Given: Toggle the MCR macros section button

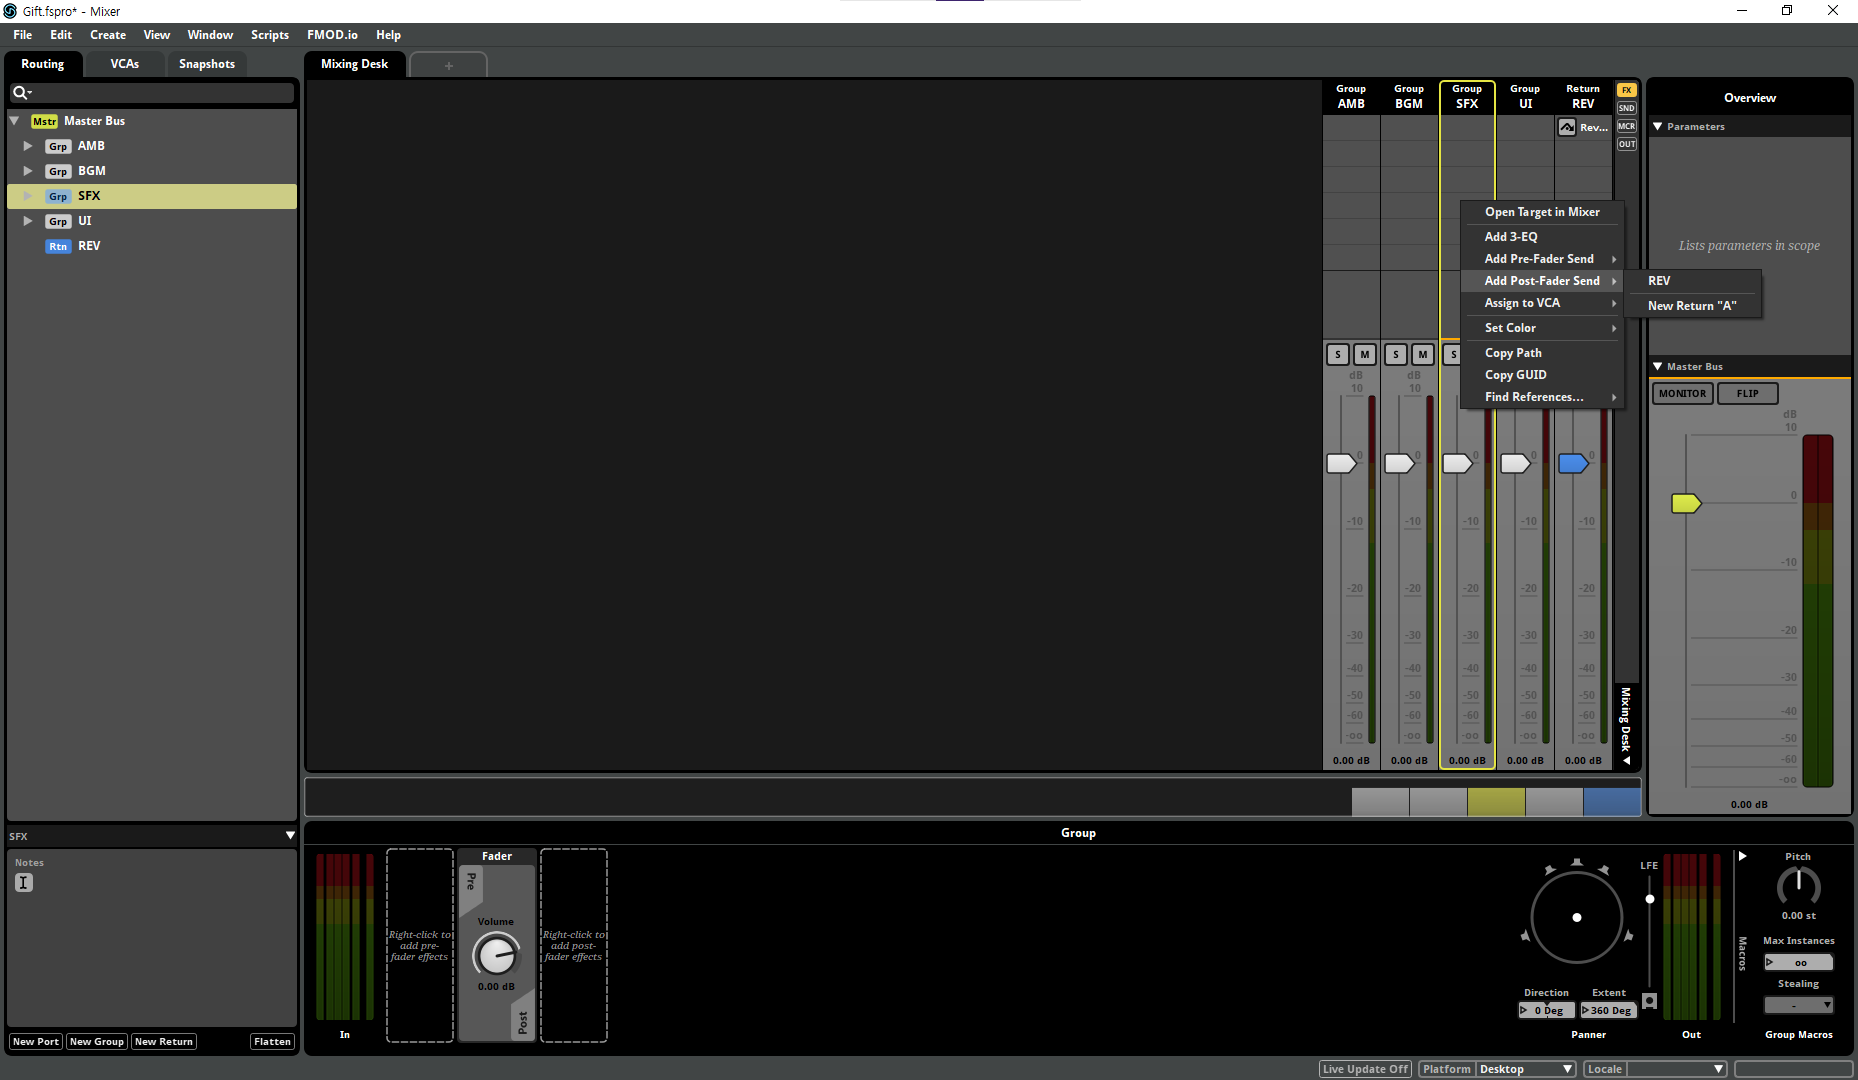Looking at the screenshot, I should click(x=1627, y=126).
